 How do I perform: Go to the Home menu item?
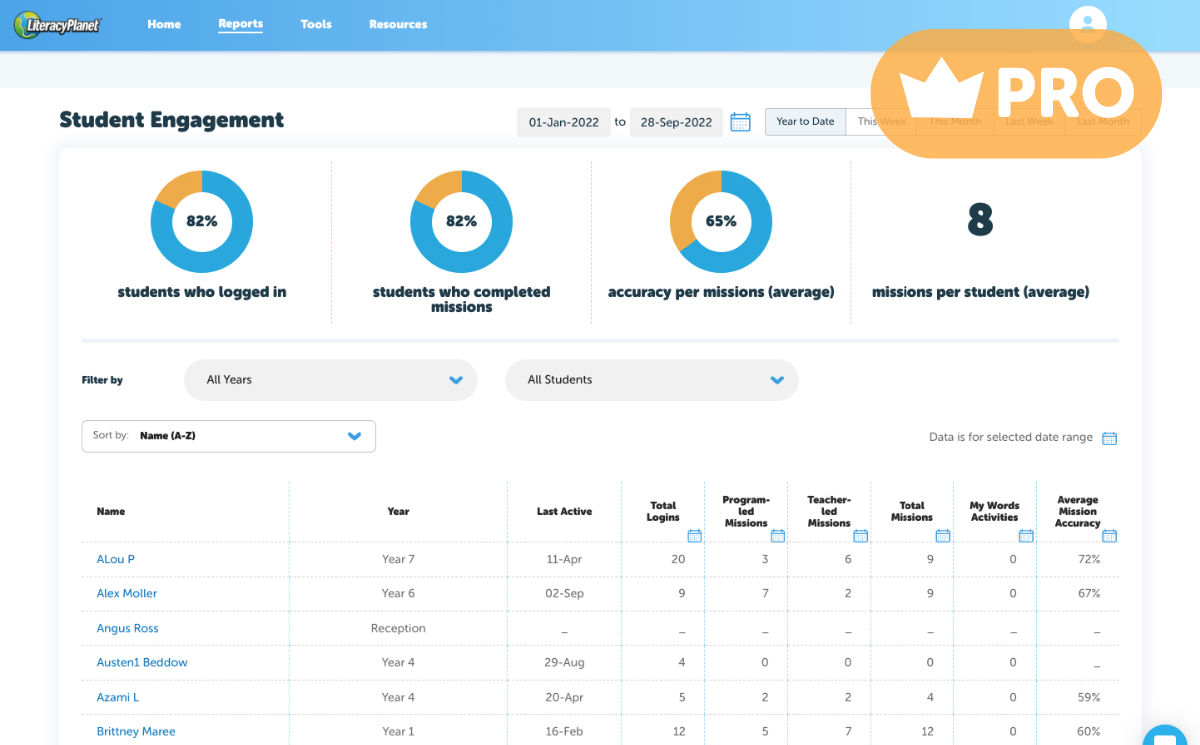click(164, 24)
